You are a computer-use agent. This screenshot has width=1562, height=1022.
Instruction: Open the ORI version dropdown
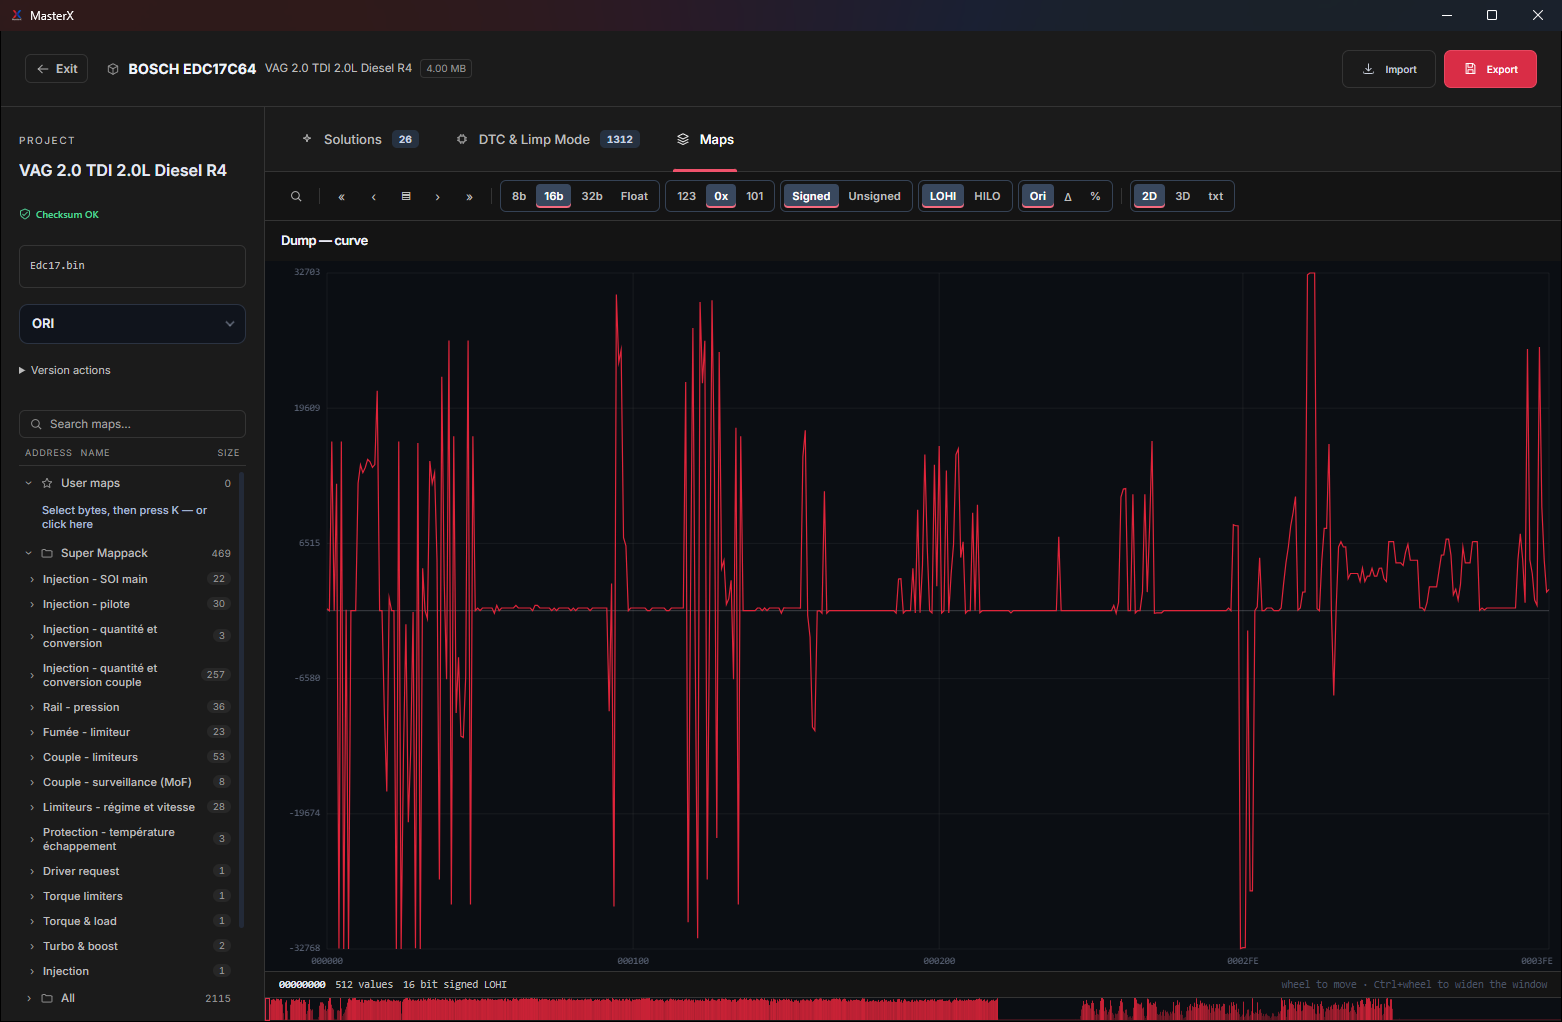point(132,324)
